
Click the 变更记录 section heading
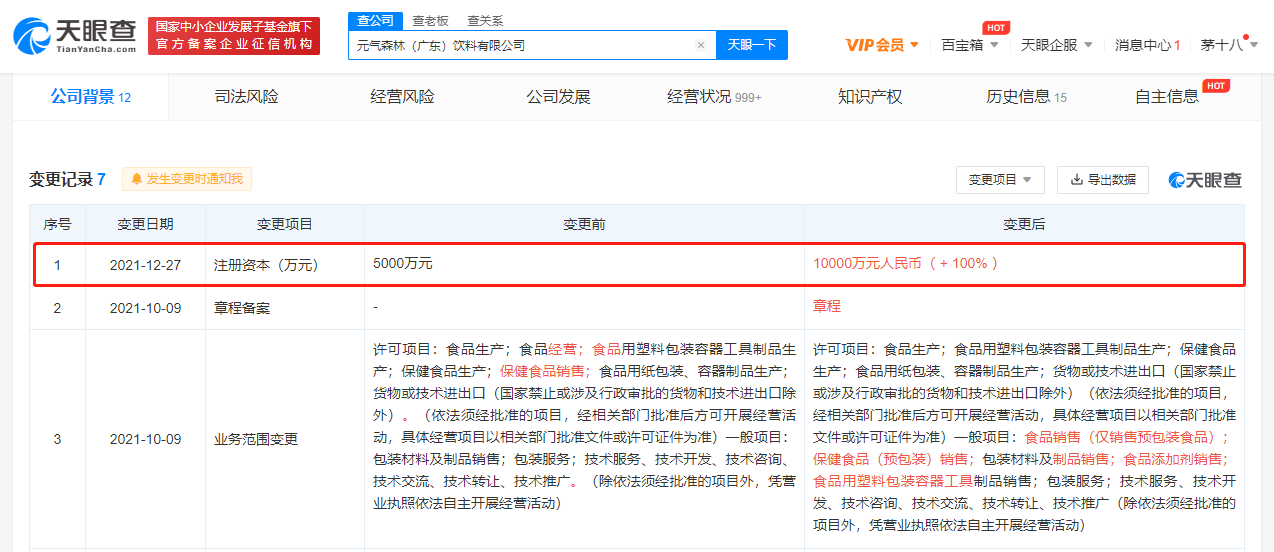[67, 179]
